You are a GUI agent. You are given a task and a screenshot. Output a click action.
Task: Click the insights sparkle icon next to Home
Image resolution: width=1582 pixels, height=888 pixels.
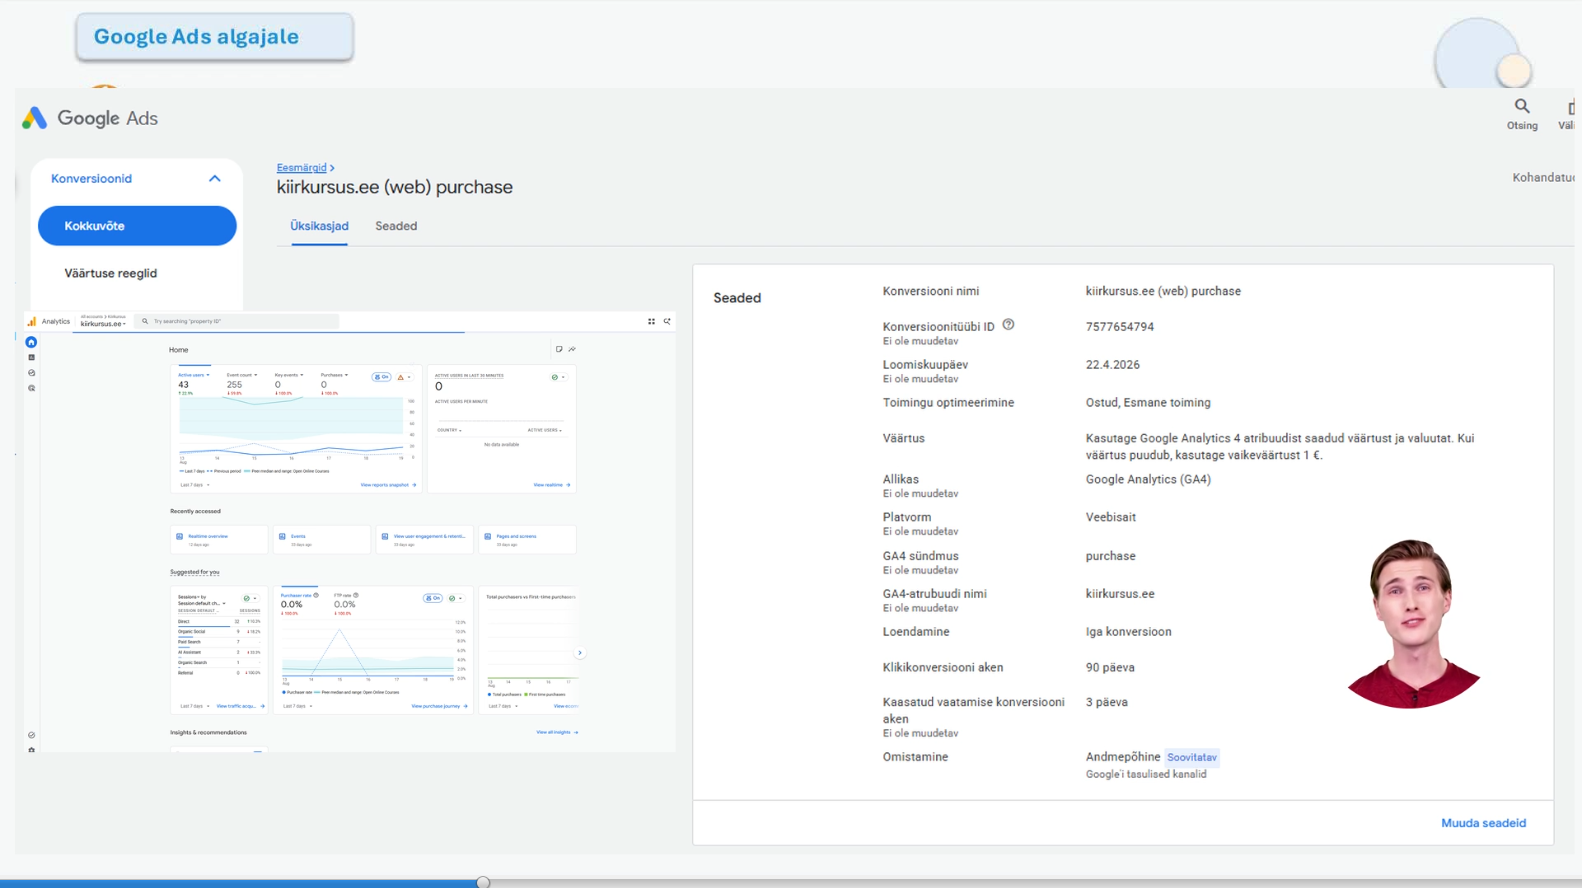coord(572,349)
